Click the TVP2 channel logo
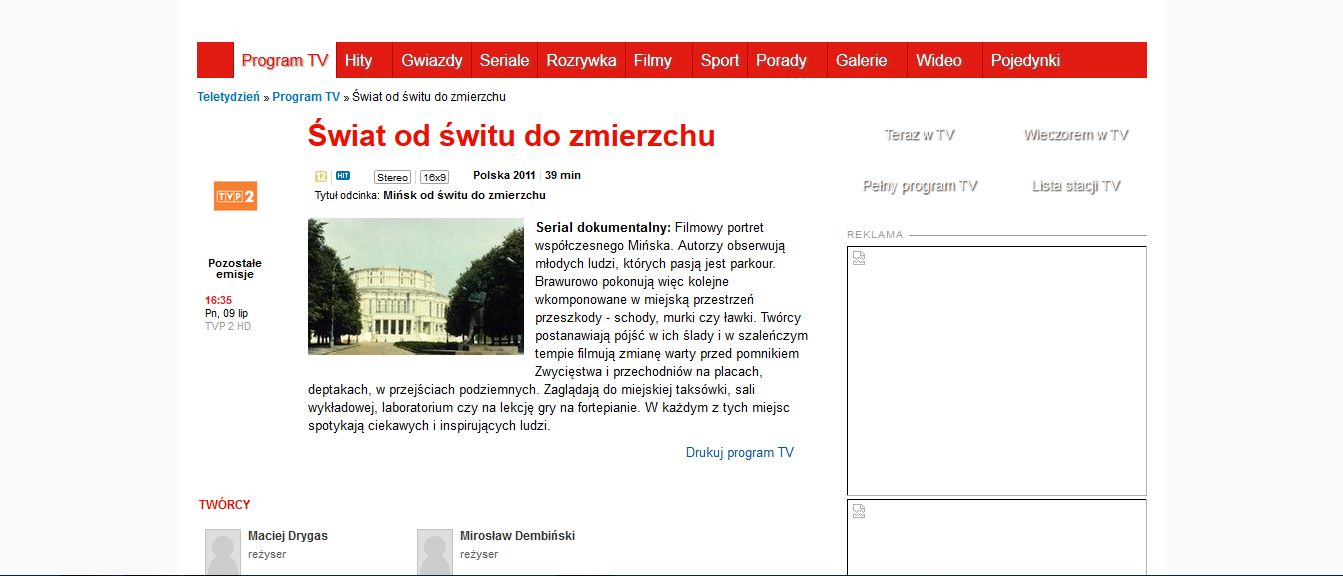The height and width of the screenshot is (576, 1343). pos(235,196)
